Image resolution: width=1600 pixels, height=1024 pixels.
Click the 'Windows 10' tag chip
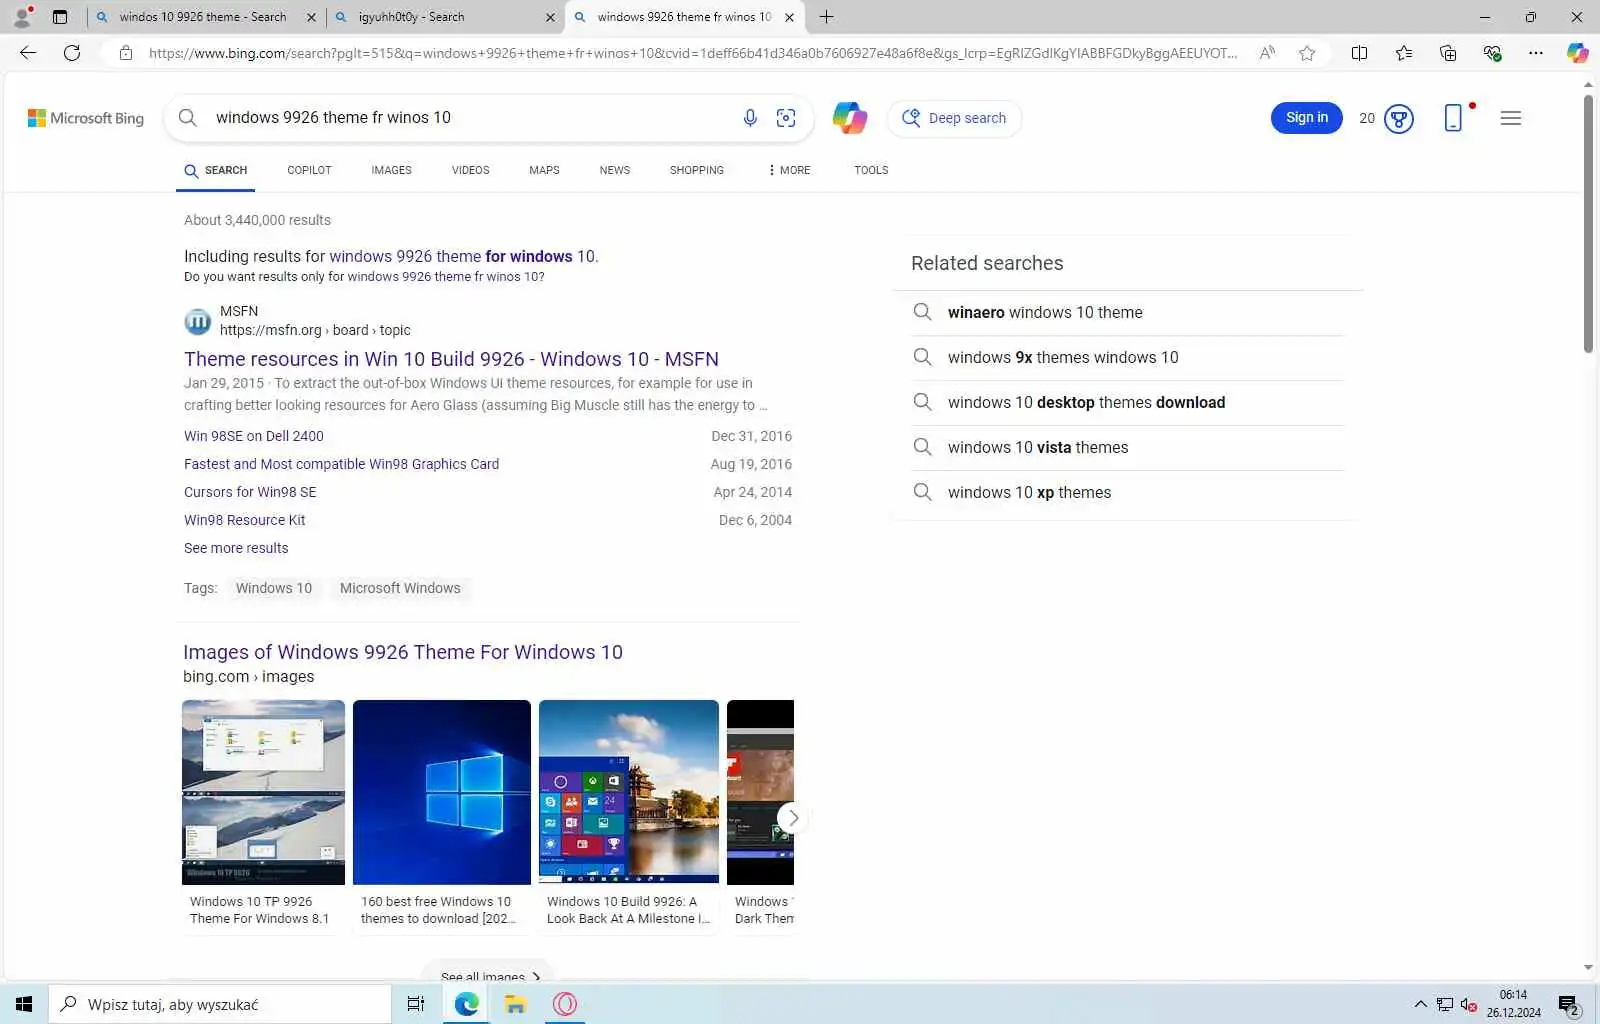pyautogui.click(x=274, y=588)
